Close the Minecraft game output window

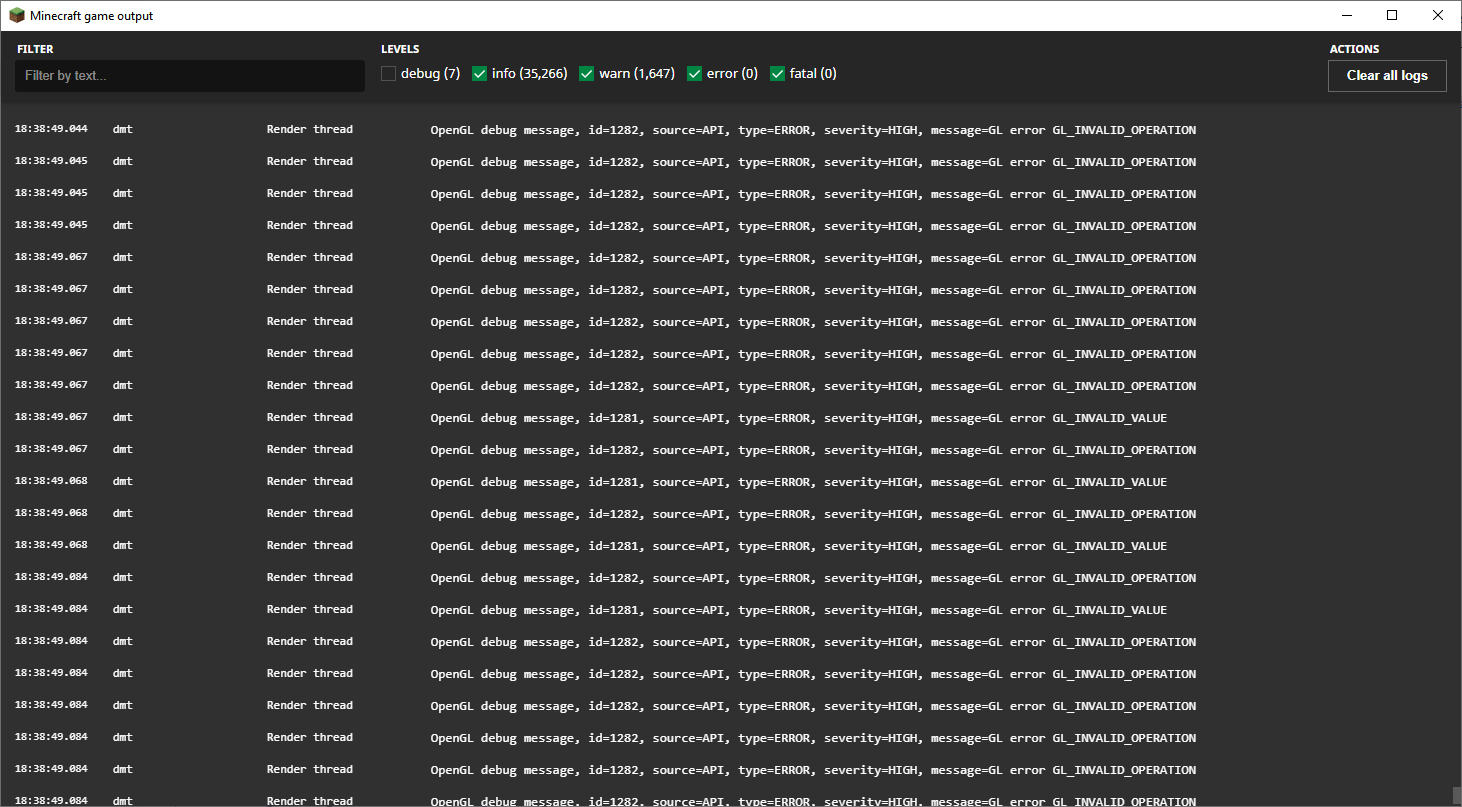1438,15
